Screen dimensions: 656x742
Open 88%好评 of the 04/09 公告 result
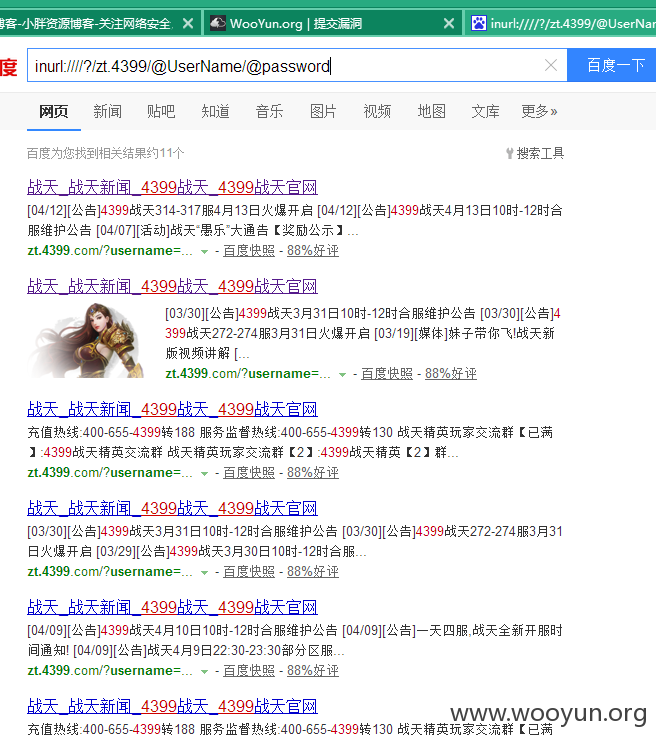coord(313,671)
